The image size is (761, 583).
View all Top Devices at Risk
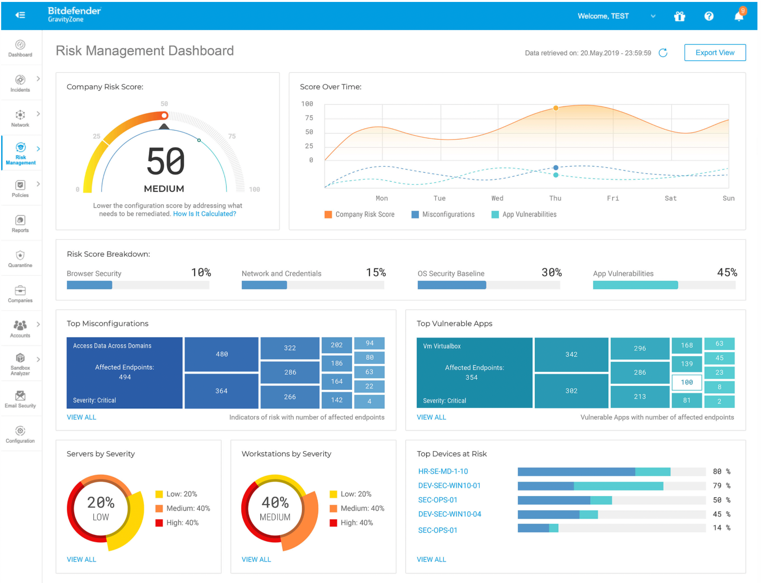[431, 559]
